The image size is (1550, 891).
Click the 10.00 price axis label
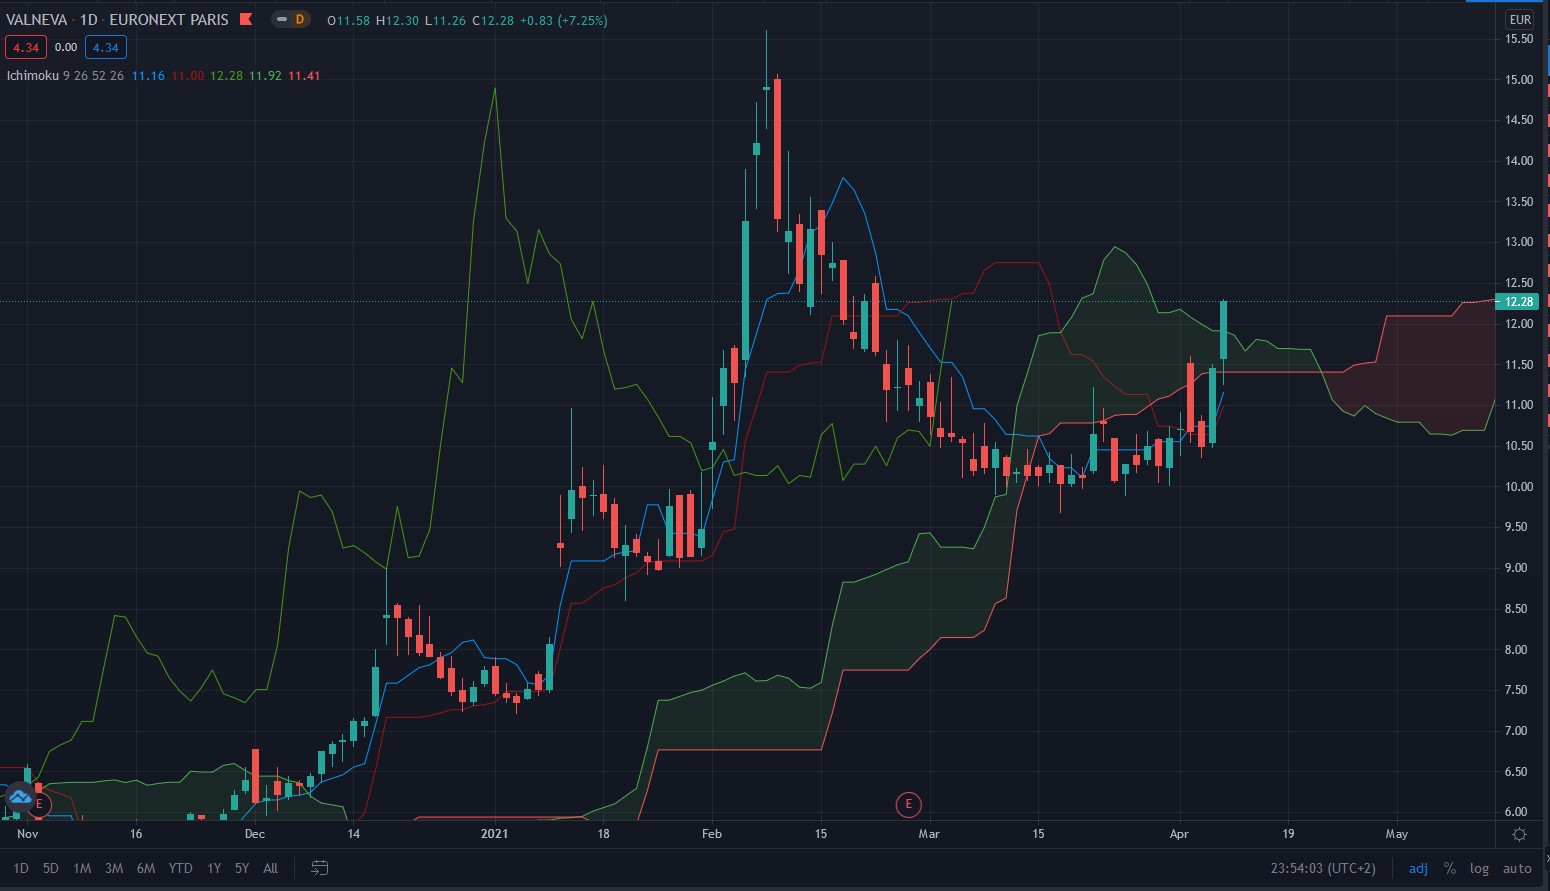(x=1519, y=487)
